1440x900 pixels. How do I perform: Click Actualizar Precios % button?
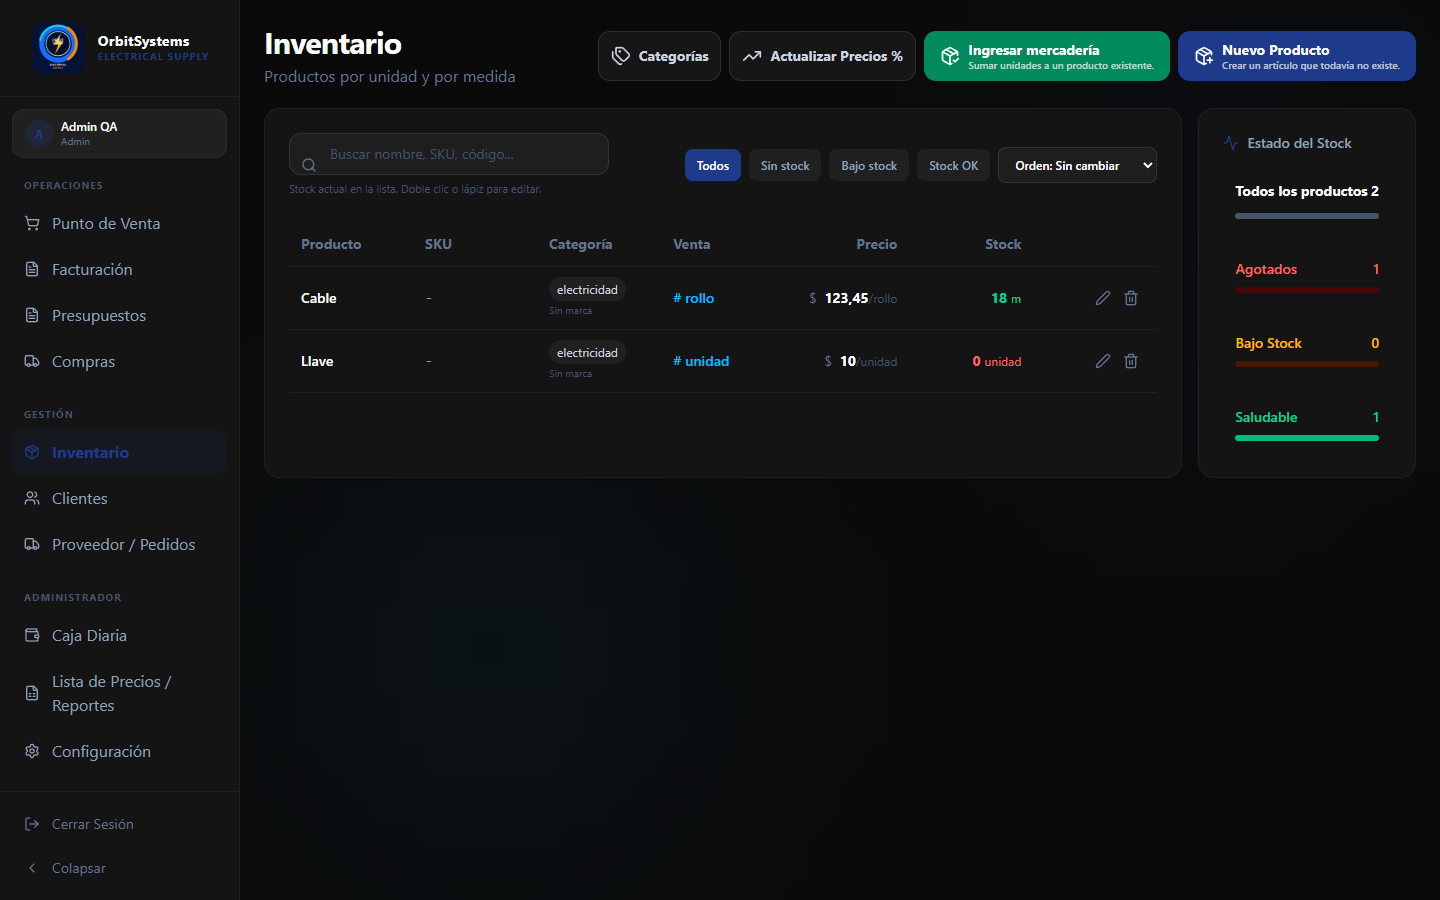click(x=822, y=56)
